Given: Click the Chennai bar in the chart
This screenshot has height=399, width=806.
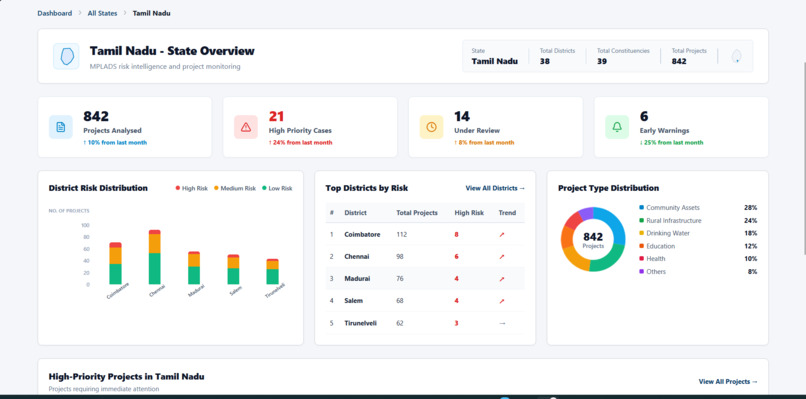Looking at the screenshot, I should click(x=154, y=257).
